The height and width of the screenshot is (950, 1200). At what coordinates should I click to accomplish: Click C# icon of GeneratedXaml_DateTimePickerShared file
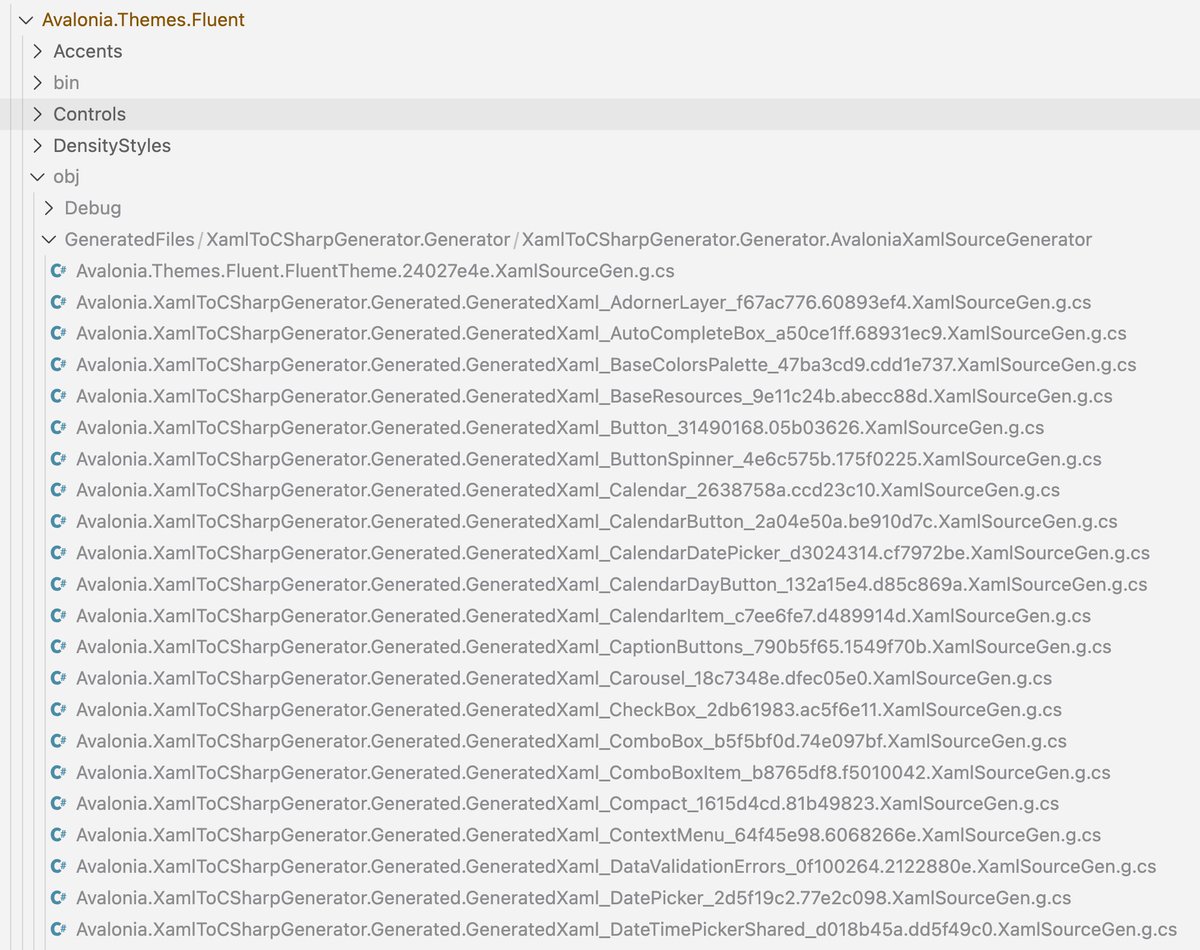coord(59,929)
